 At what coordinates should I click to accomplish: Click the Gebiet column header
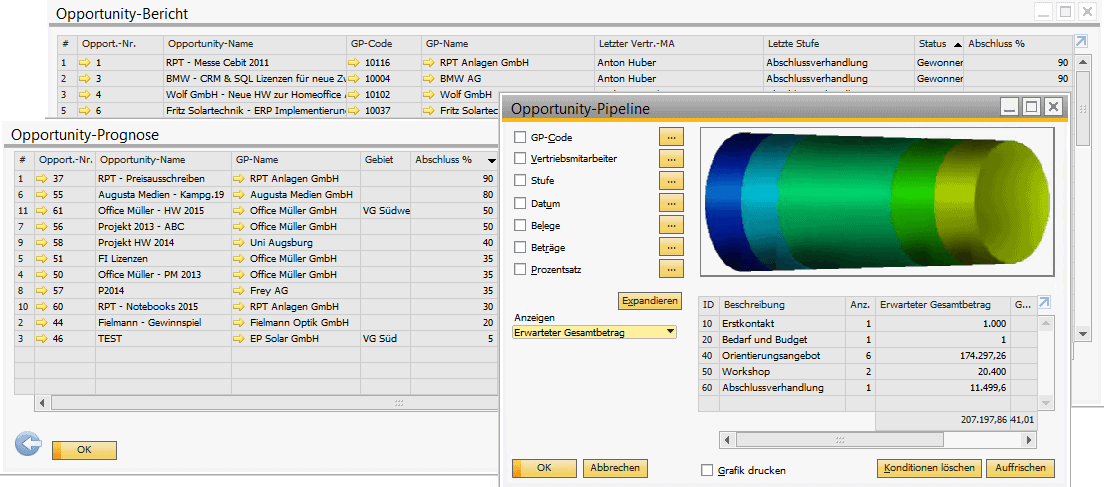coord(387,160)
